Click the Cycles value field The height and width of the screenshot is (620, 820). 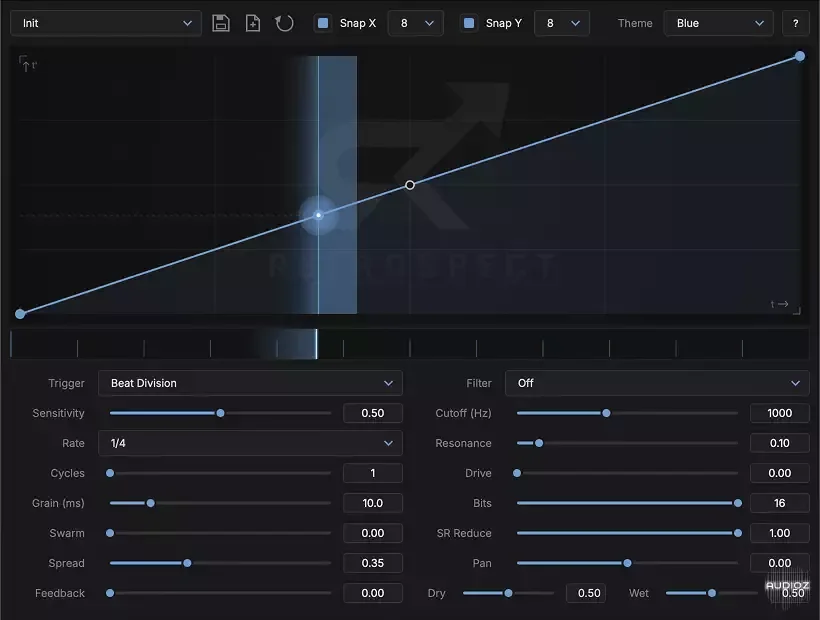373,473
